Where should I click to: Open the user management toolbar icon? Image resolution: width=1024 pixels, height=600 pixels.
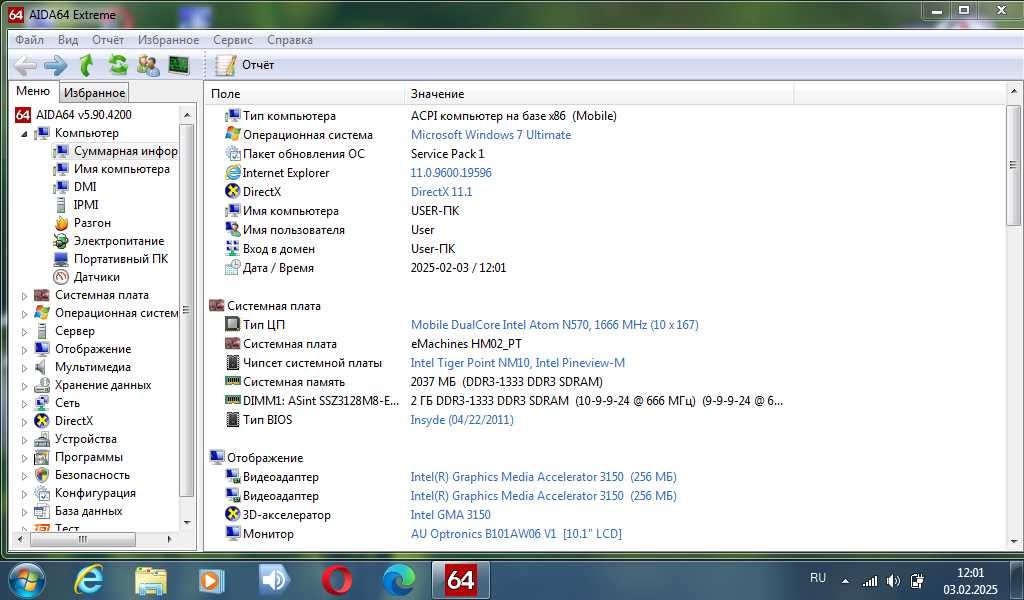point(148,65)
